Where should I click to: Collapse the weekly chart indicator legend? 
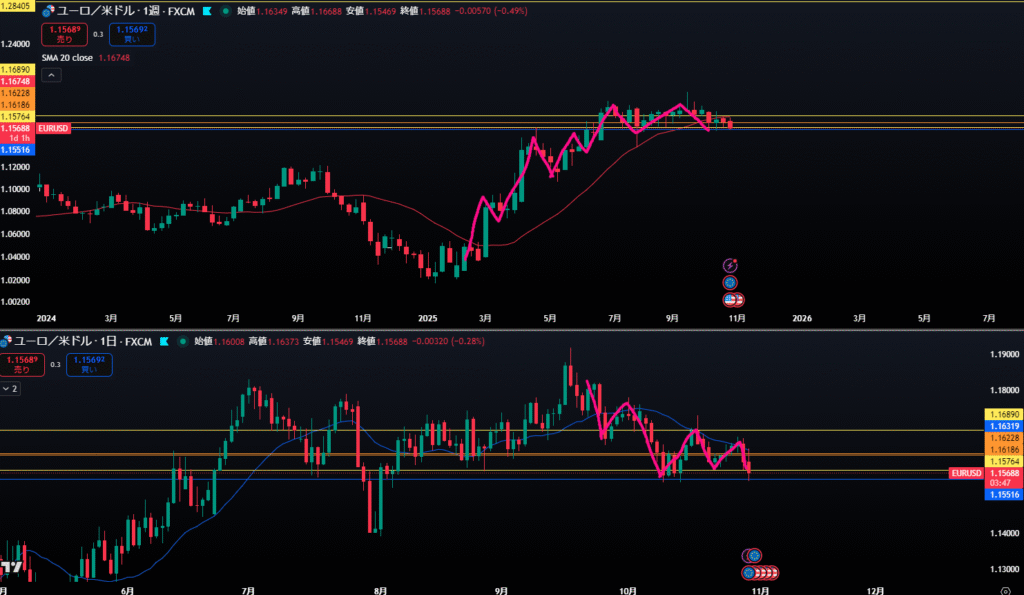[51, 75]
